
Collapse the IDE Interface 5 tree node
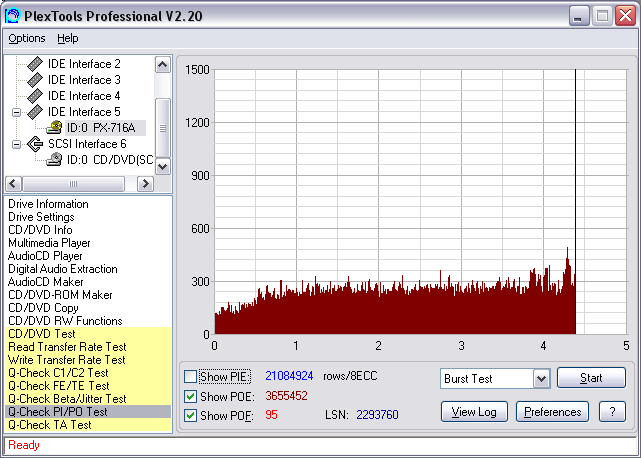16,112
